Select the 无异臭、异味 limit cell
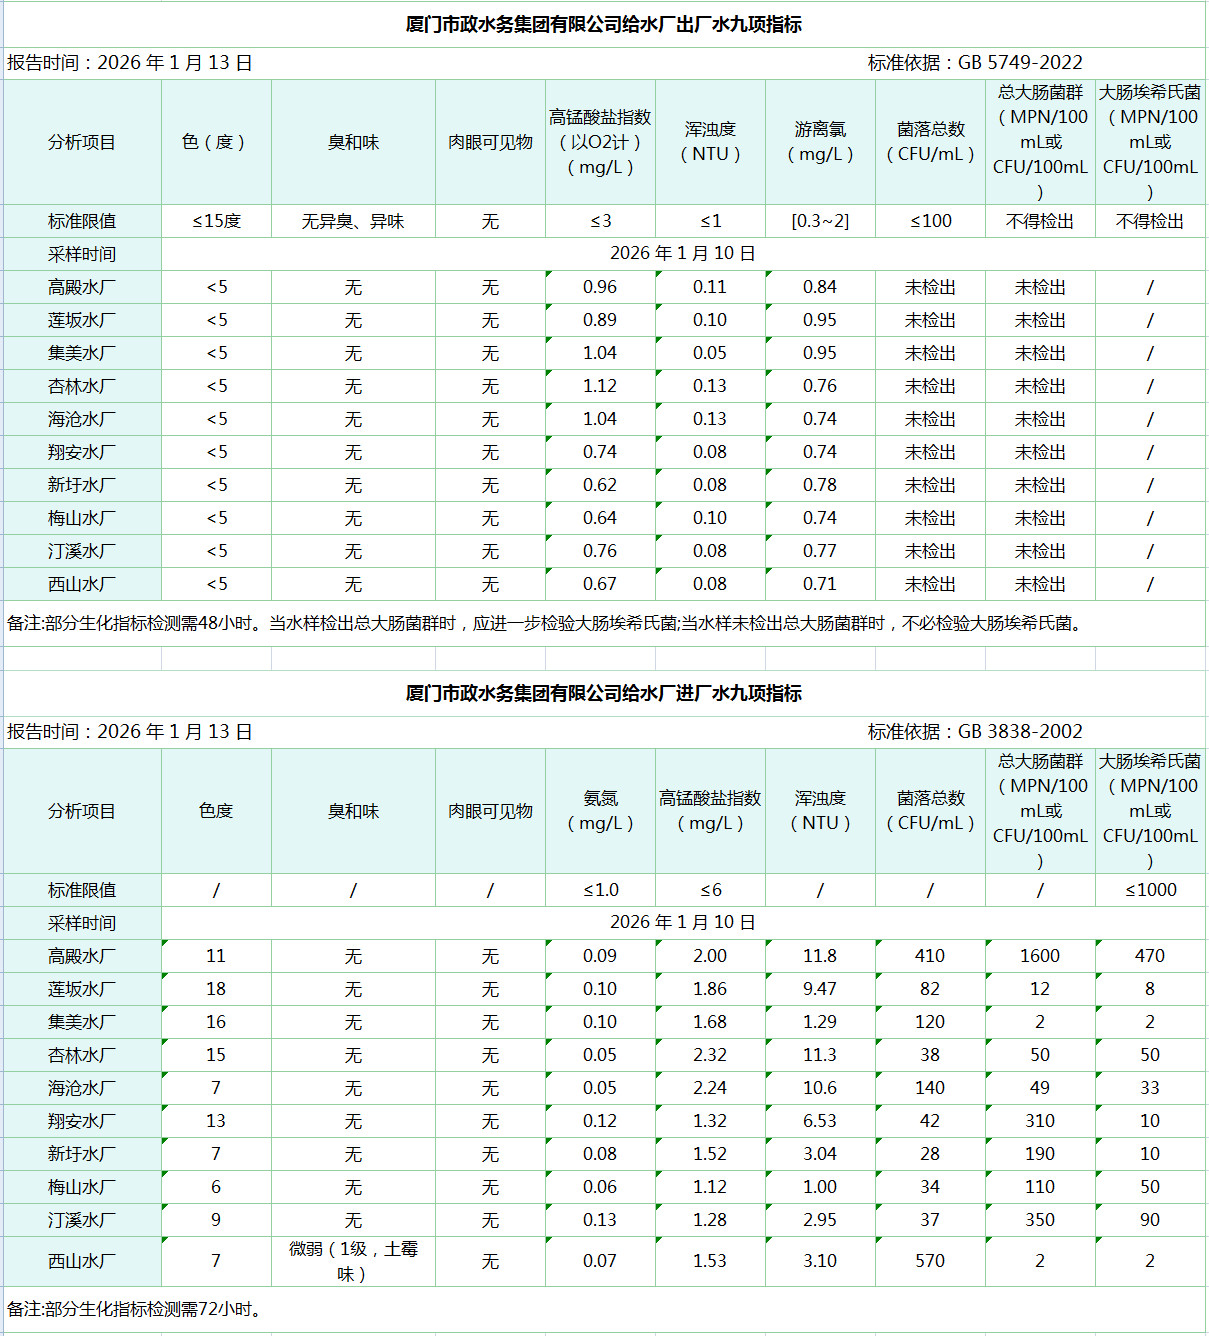This screenshot has height=1336, width=1209. point(353,221)
